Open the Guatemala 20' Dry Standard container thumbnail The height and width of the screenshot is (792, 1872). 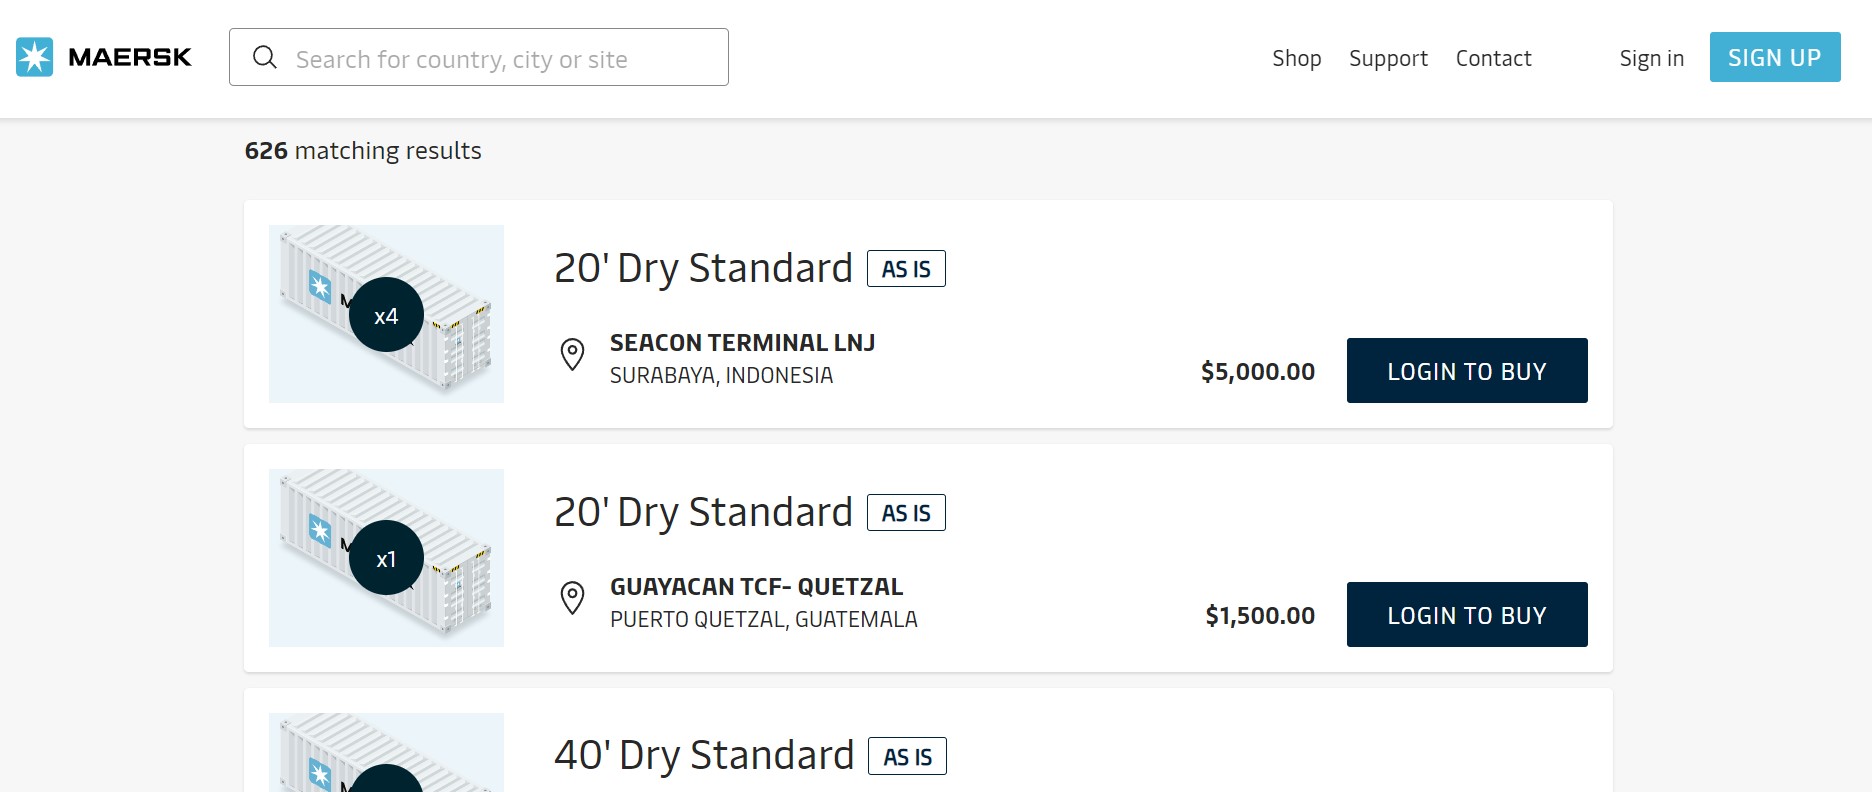(386, 558)
